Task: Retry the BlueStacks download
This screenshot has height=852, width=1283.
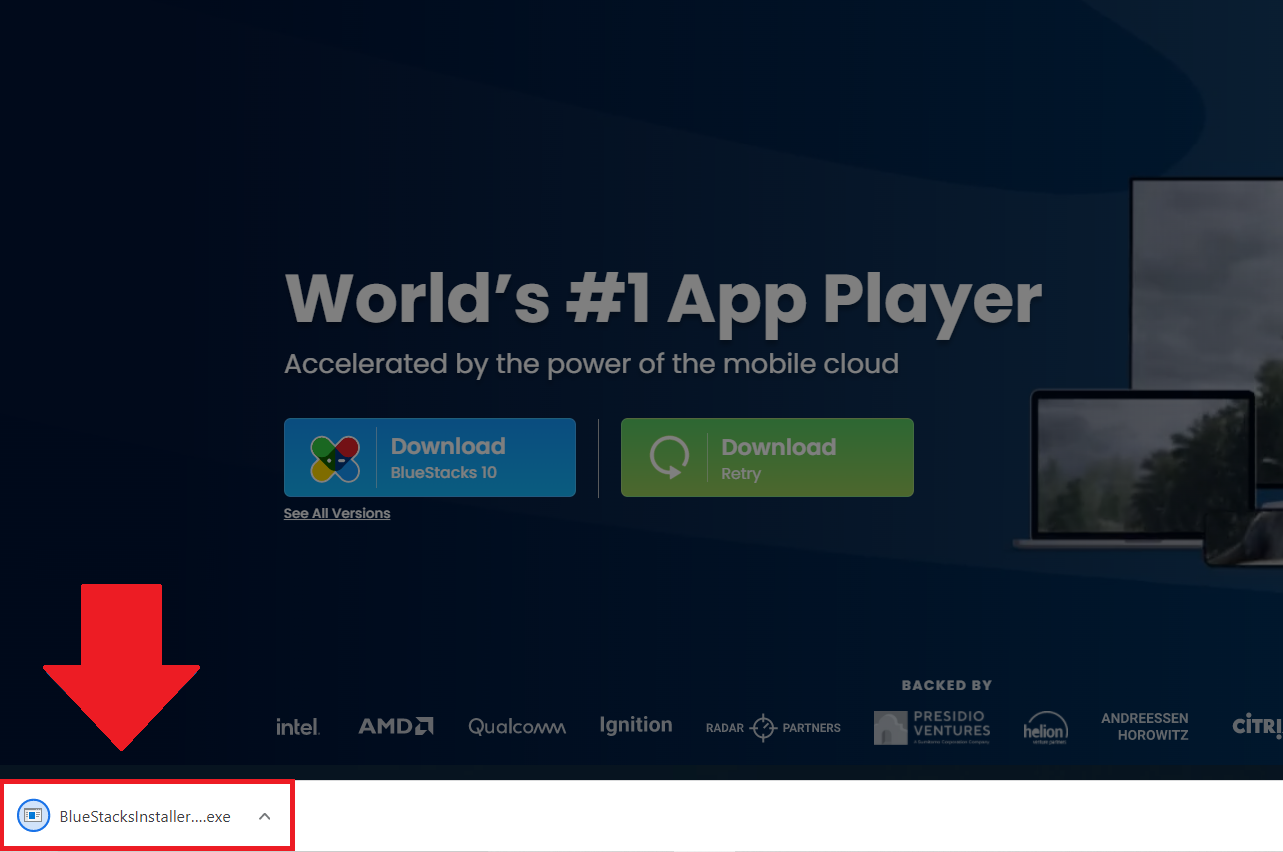Action: pos(767,457)
